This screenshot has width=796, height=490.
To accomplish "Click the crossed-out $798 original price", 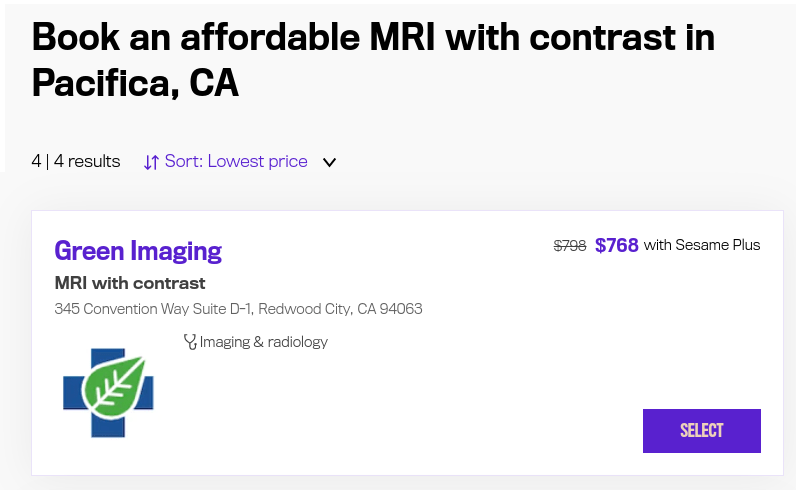I will 570,246.
